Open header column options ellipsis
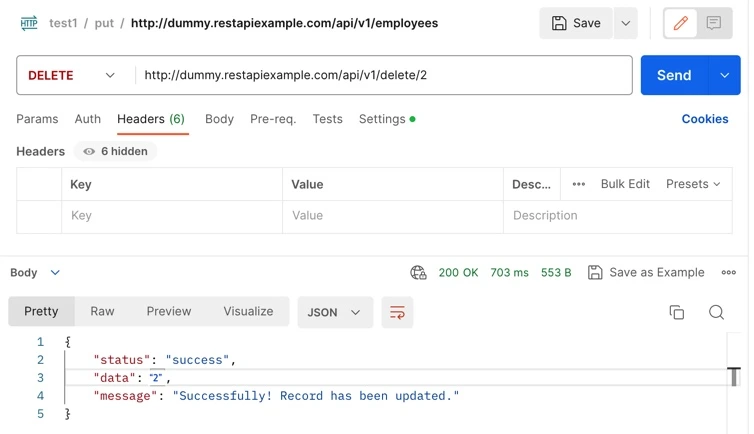Screen dimensions: 754x434 click(x=579, y=184)
